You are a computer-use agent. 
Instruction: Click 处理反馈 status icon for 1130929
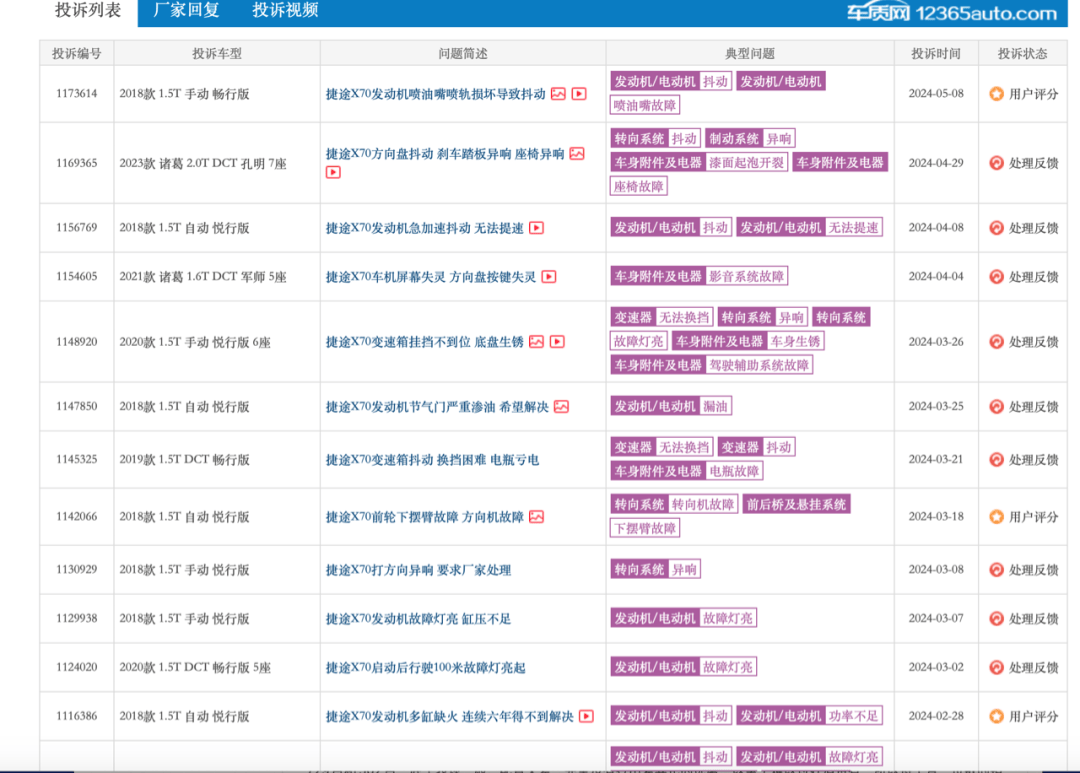click(x=997, y=570)
